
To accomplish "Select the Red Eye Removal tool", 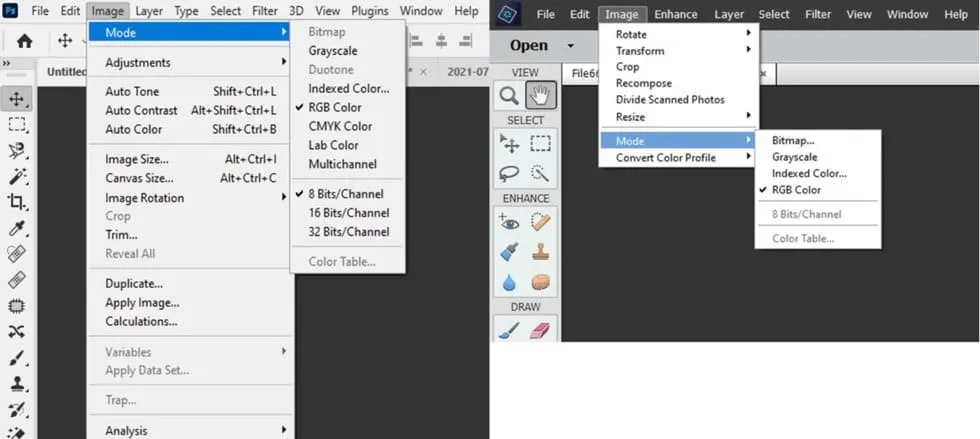I will (509, 222).
